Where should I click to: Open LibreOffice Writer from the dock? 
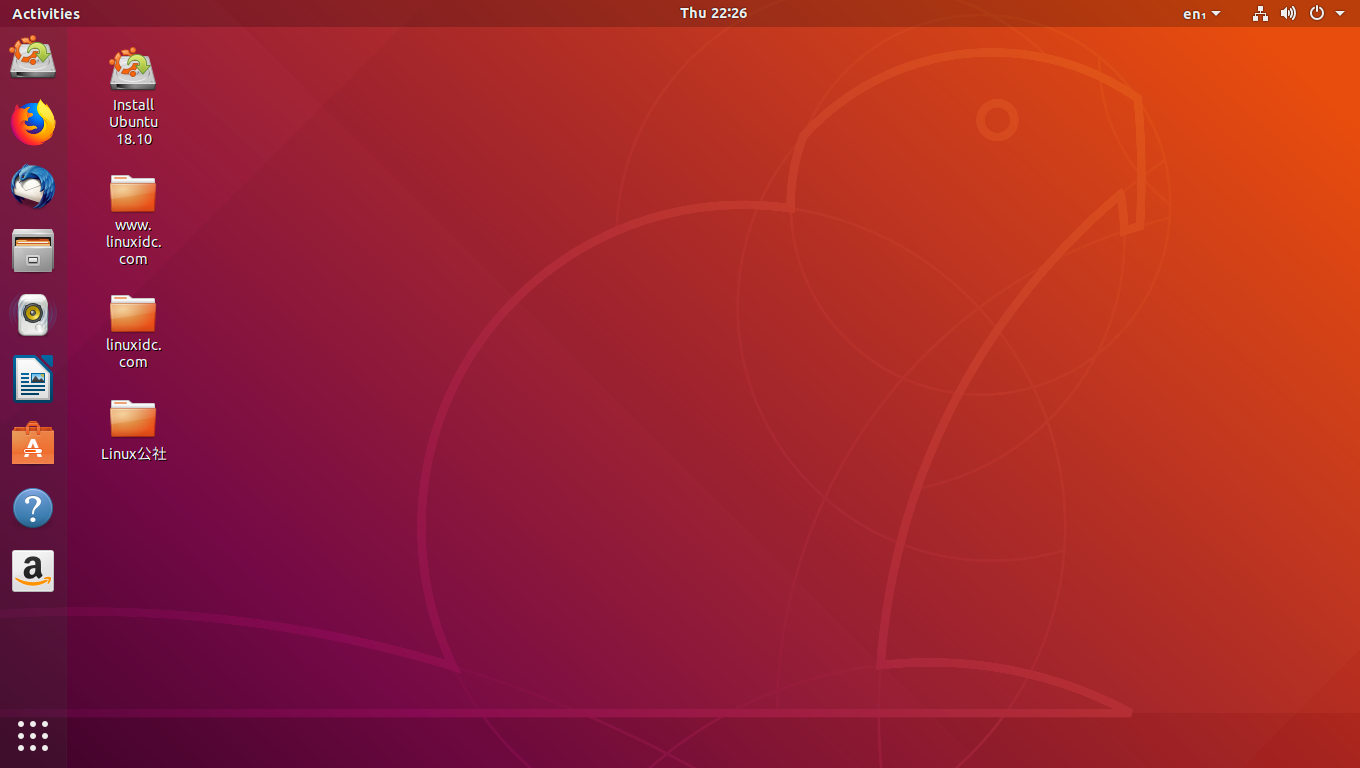(x=33, y=379)
